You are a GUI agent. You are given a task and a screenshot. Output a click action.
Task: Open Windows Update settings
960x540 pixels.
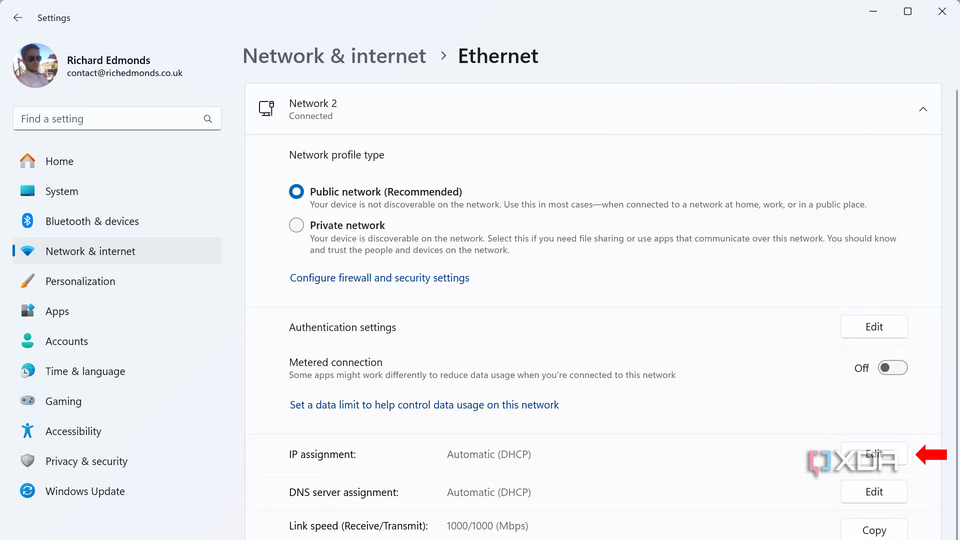pos(117,491)
